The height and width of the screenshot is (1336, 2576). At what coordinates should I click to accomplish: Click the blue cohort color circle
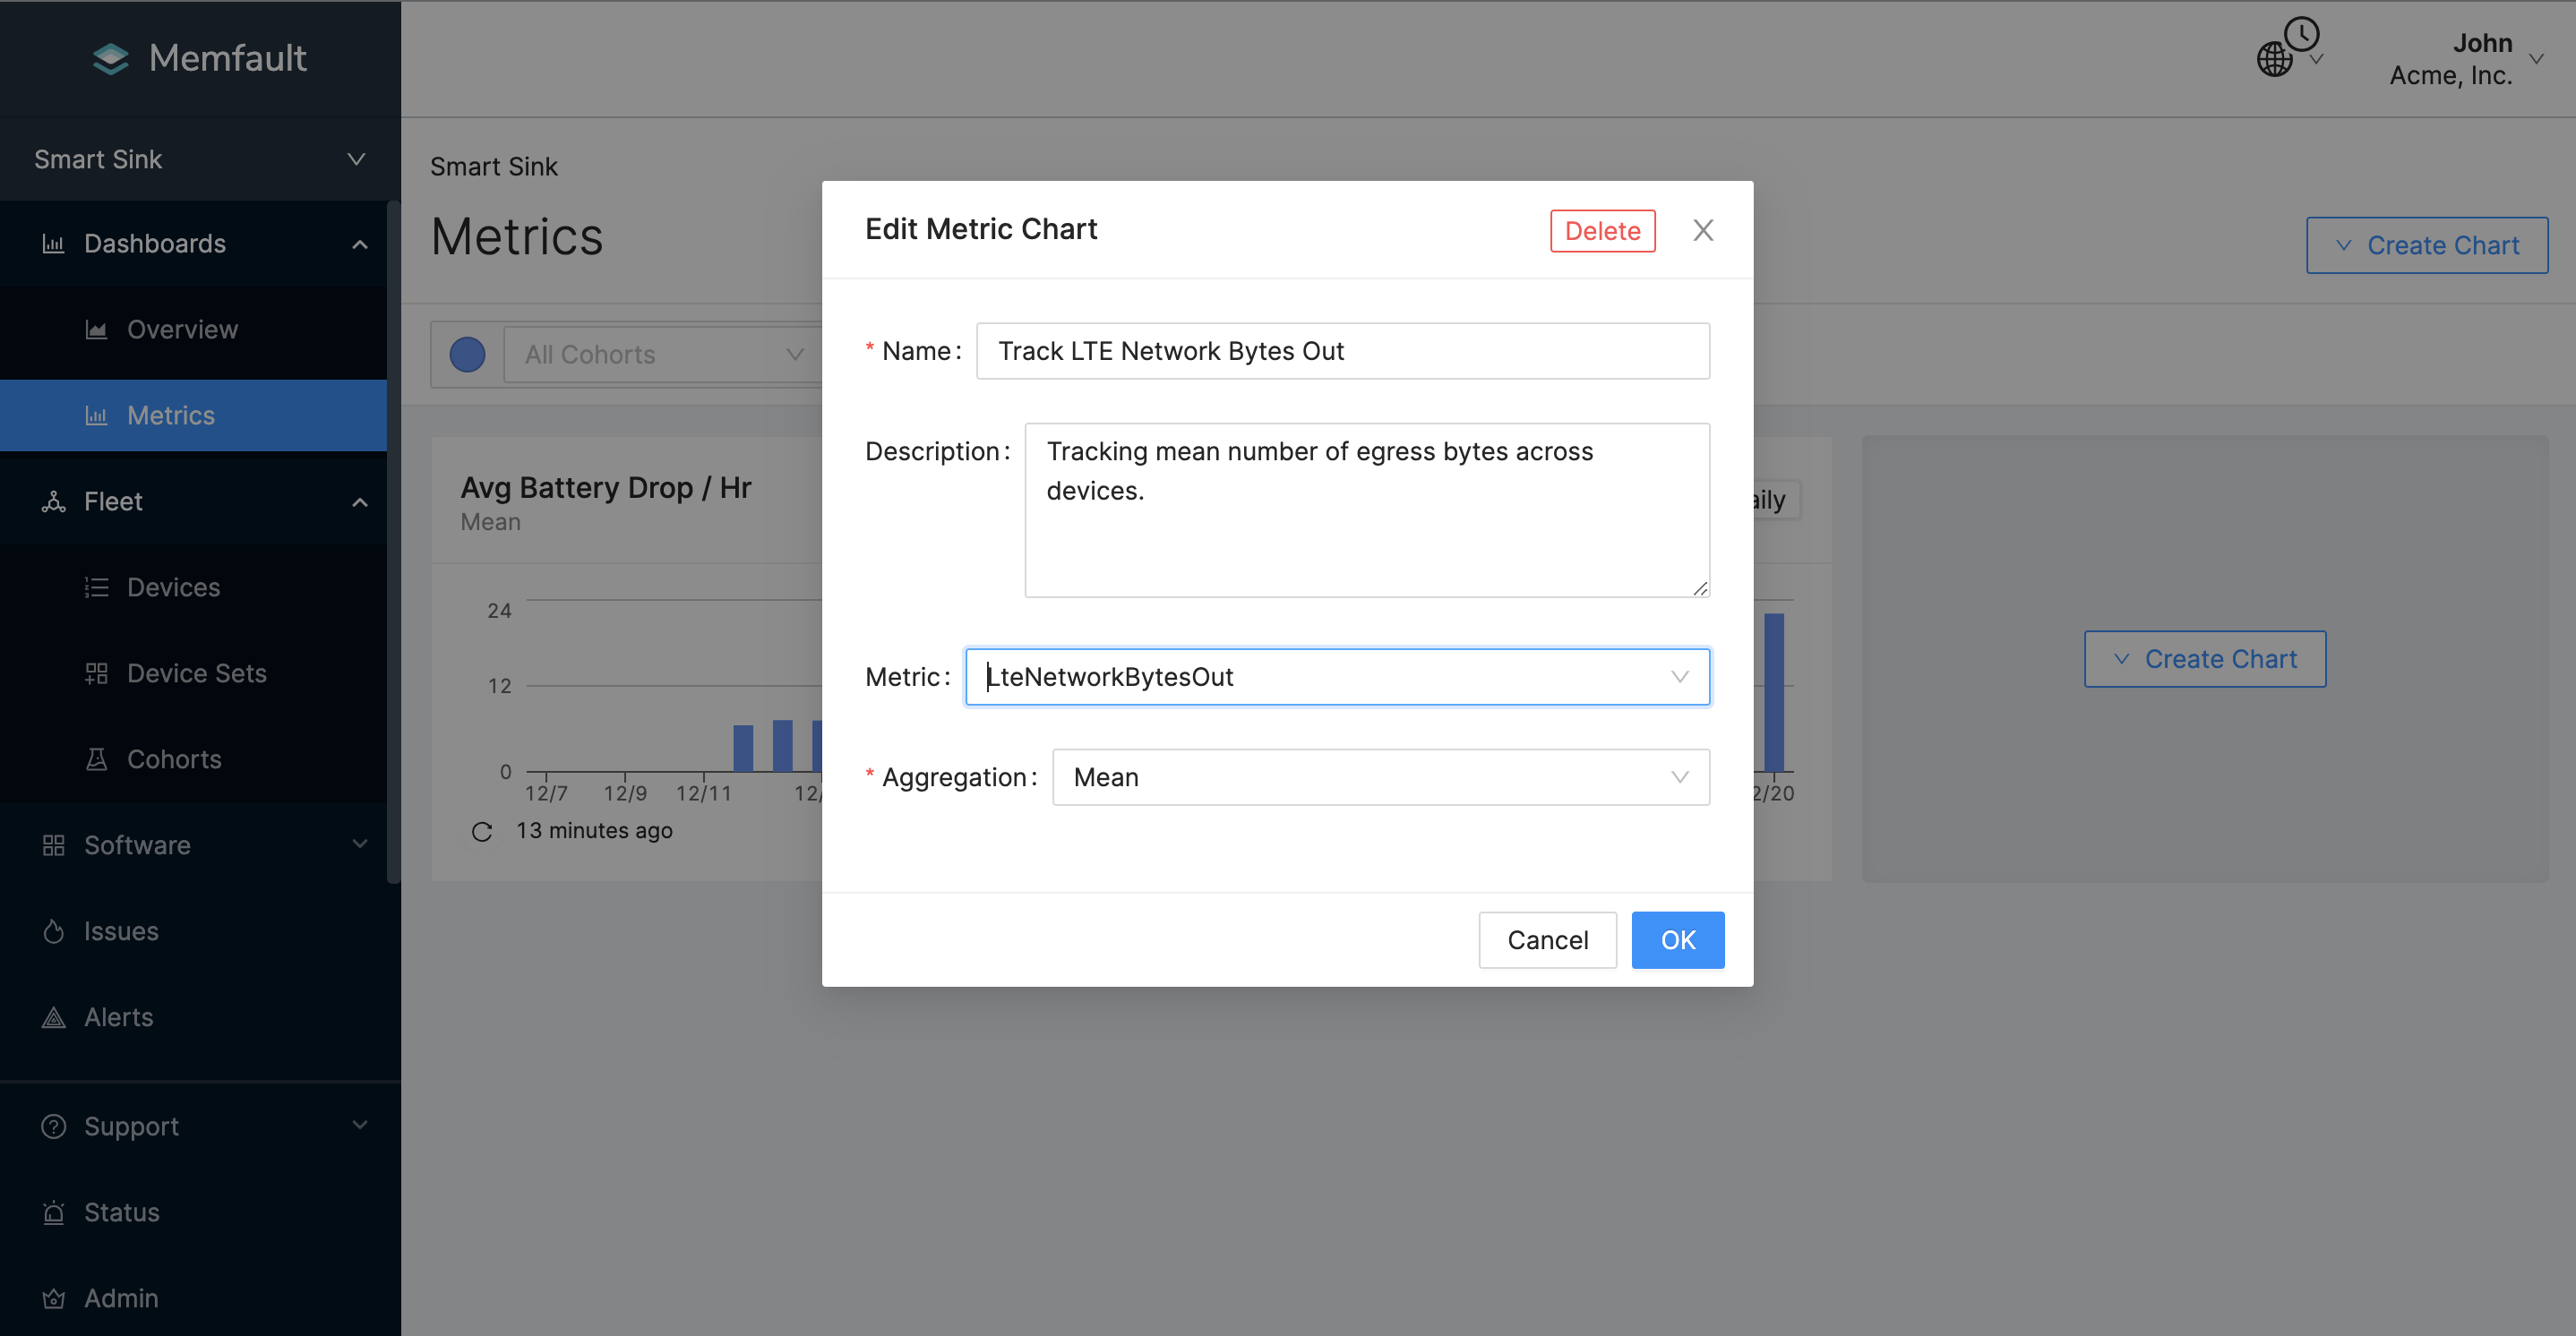pyautogui.click(x=467, y=354)
